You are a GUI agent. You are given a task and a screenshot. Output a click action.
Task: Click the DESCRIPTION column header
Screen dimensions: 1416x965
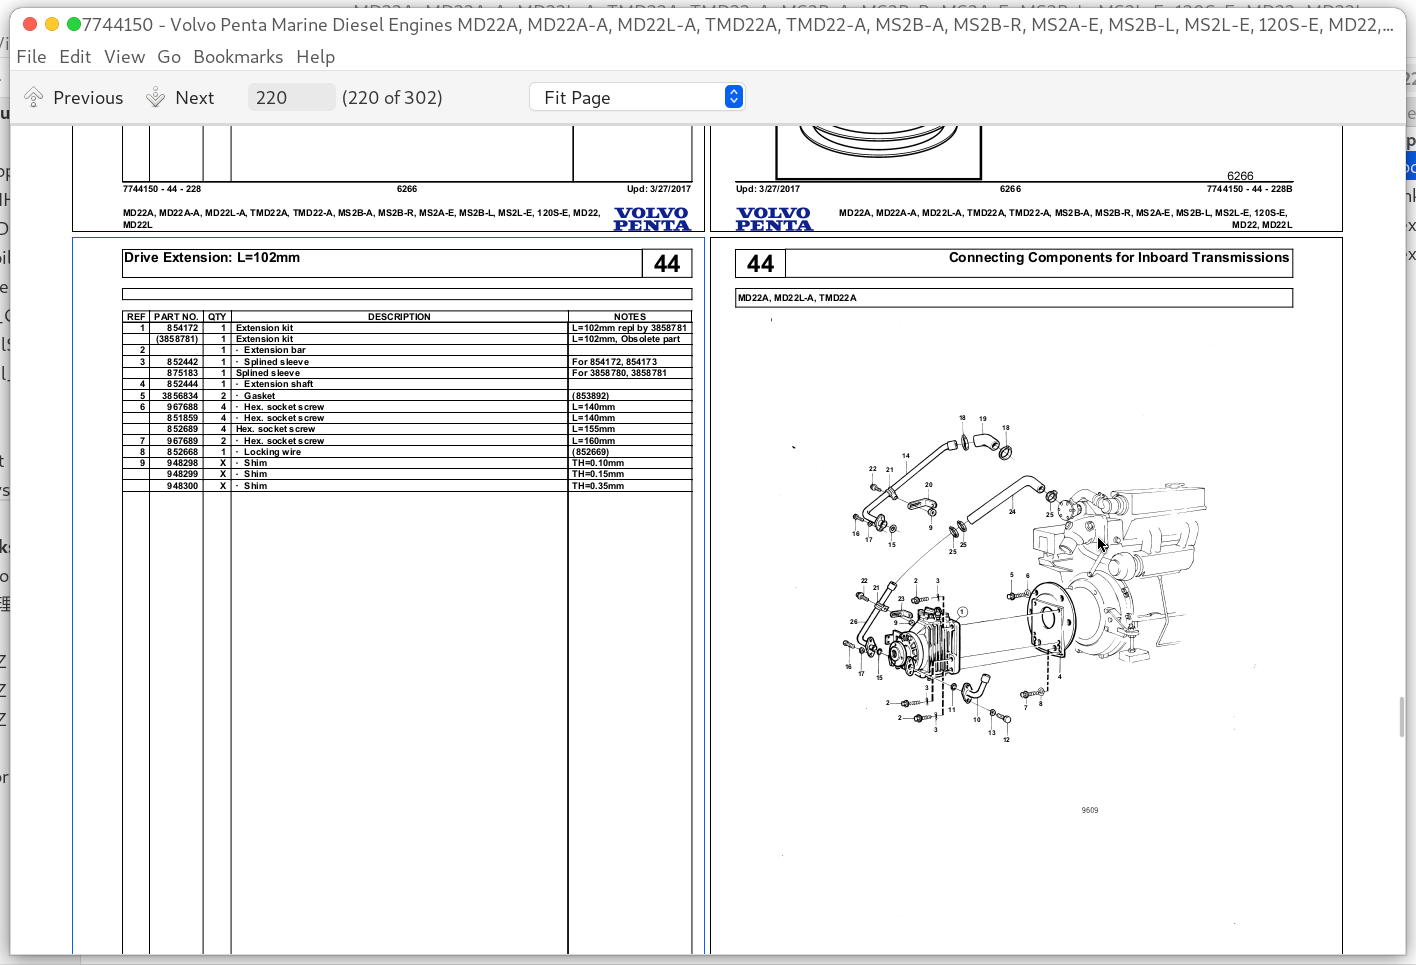[x=399, y=317]
